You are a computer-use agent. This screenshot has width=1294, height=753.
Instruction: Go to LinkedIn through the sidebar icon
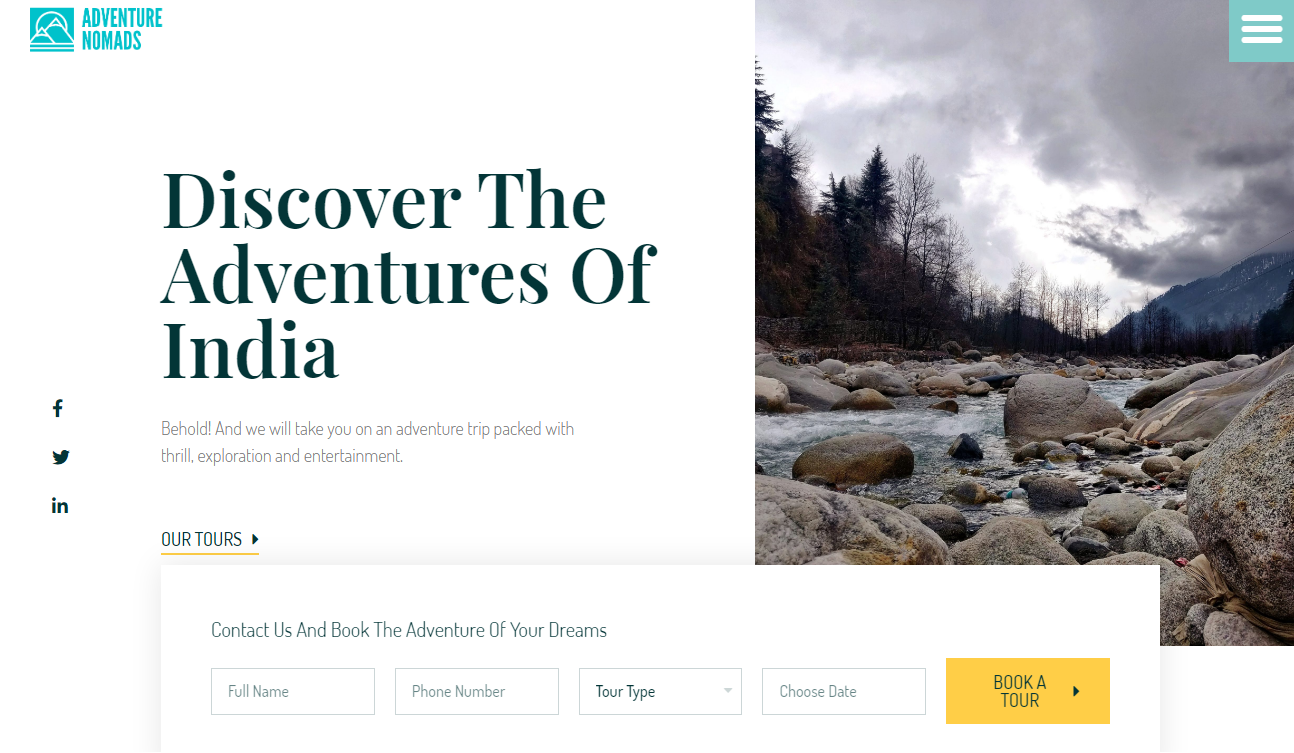(60, 506)
